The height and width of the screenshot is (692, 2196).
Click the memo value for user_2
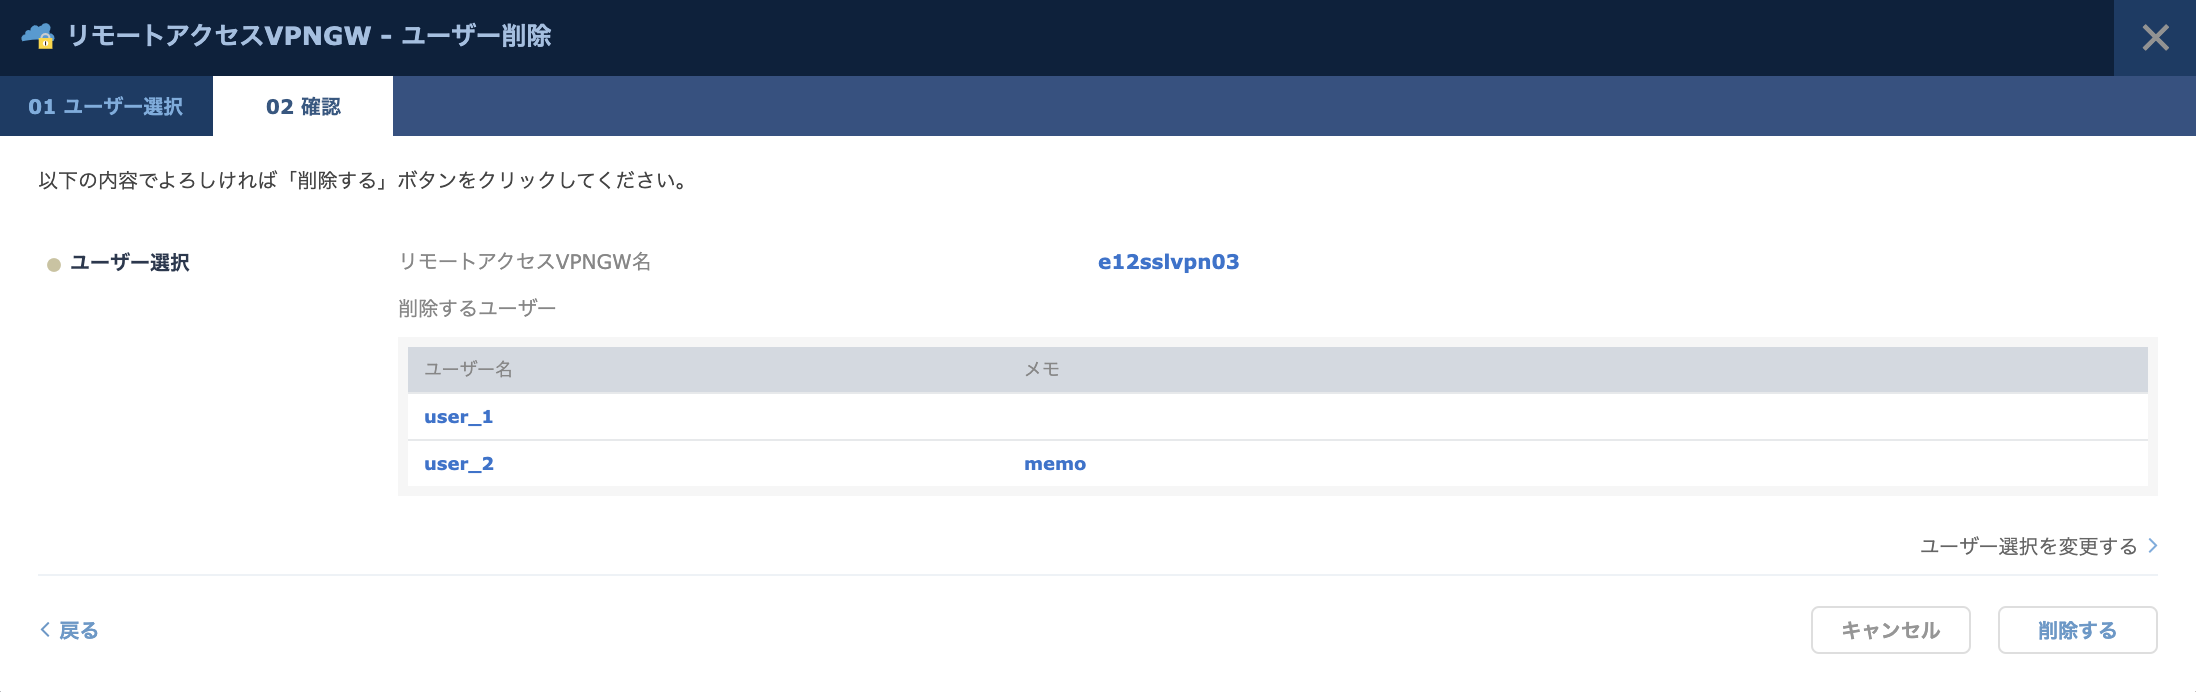point(1054,464)
